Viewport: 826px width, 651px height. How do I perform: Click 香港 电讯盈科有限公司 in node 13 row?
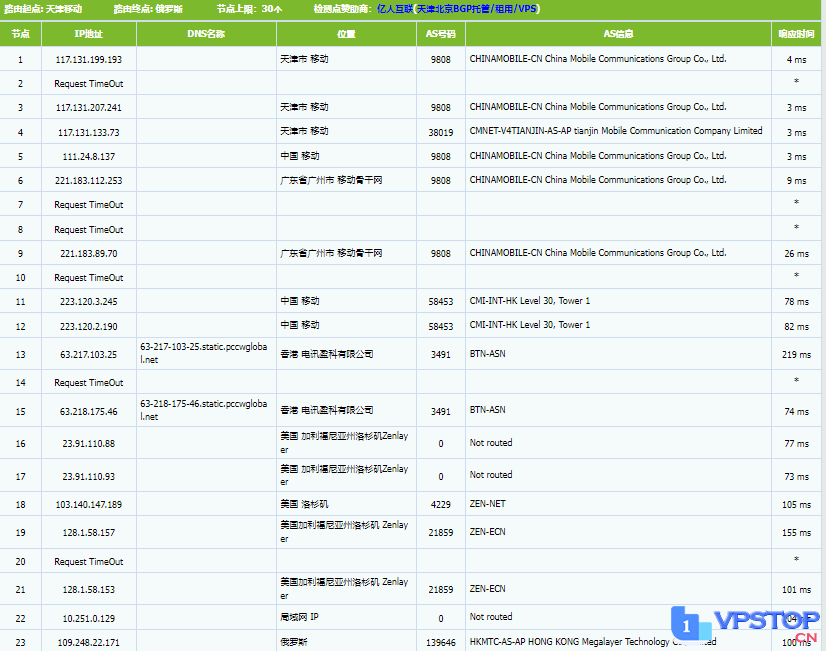coord(327,354)
